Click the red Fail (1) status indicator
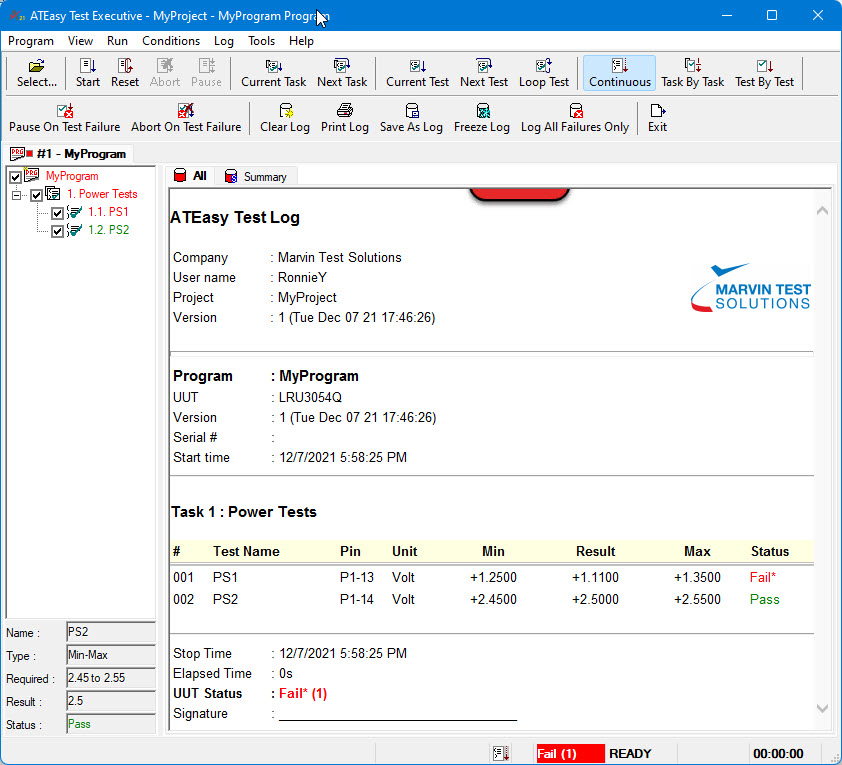 point(569,754)
